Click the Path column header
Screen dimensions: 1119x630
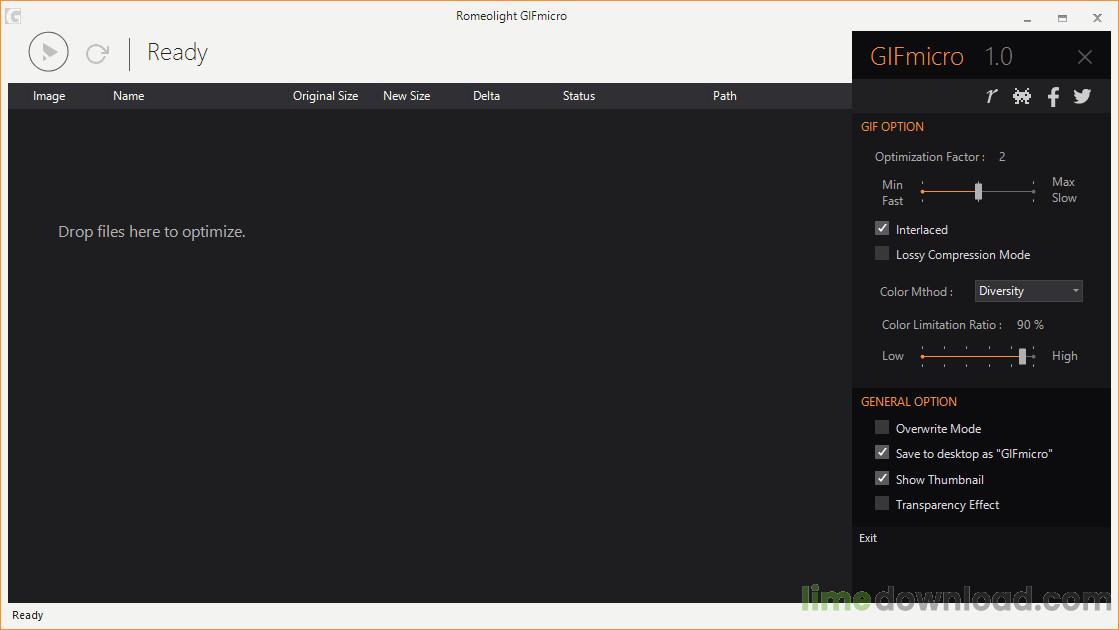click(x=724, y=96)
